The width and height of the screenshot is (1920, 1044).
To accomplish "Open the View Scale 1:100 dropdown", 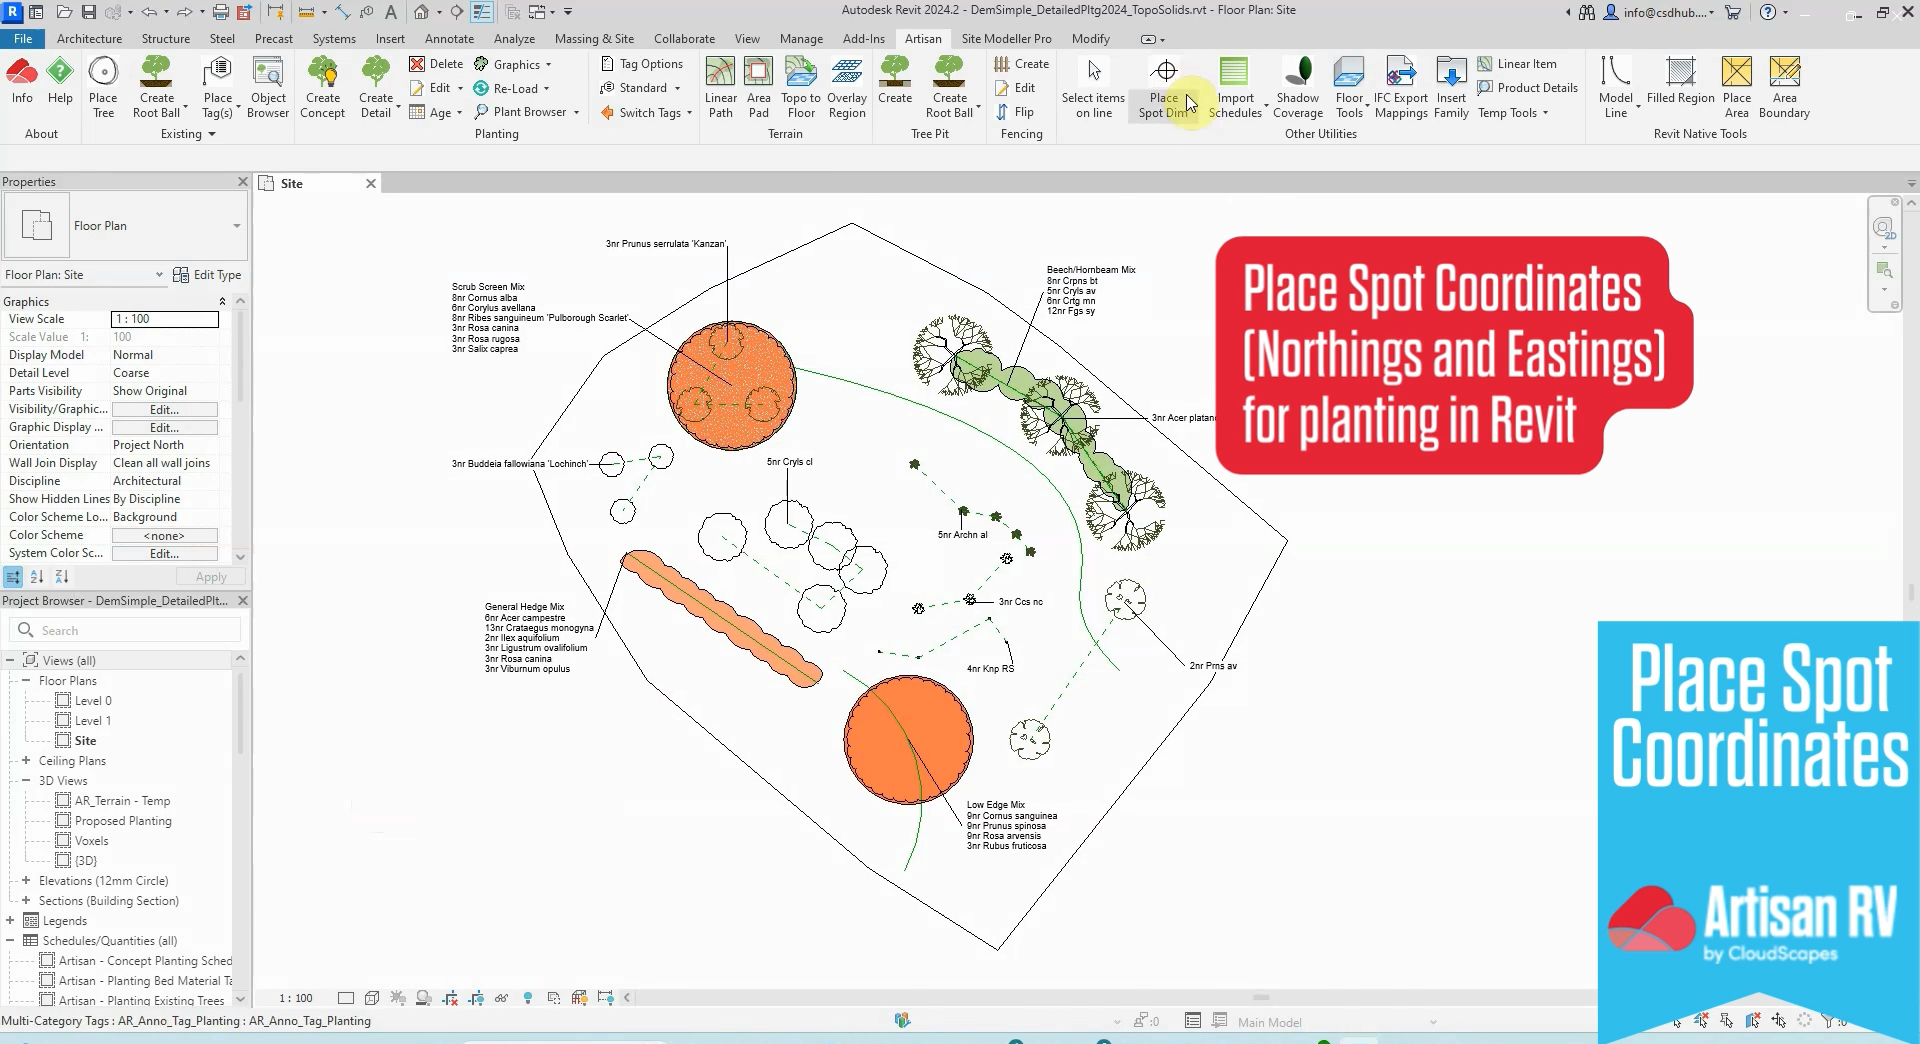I will [x=164, y=319].
